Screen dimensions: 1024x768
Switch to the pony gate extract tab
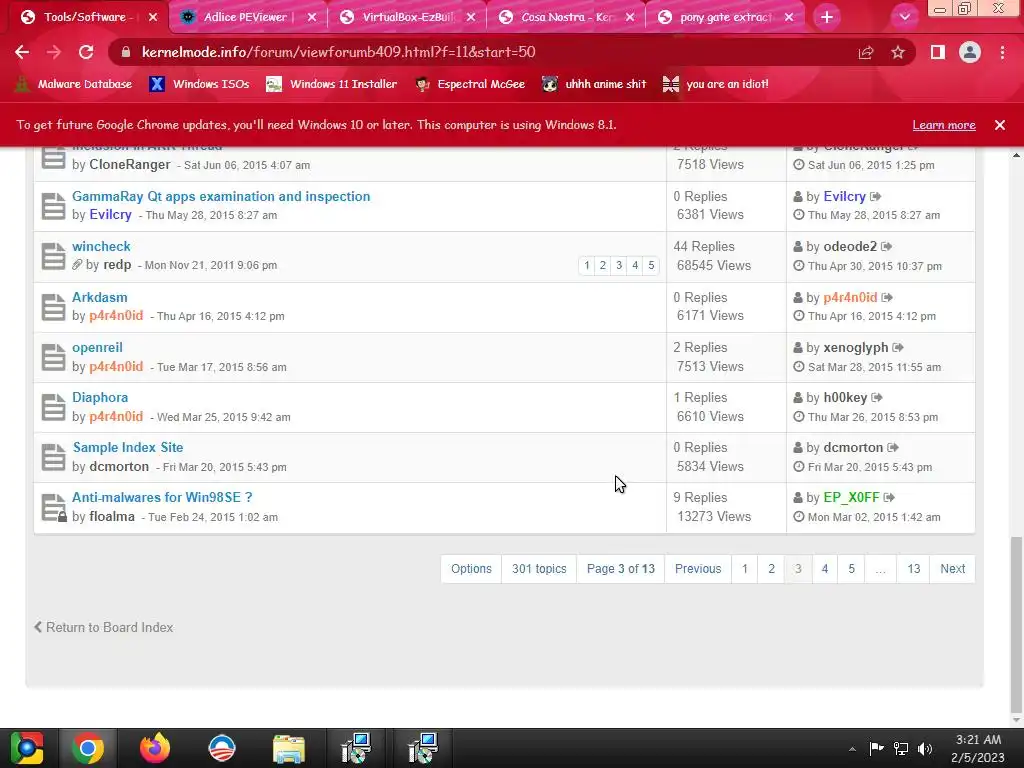tap(726, 17)
